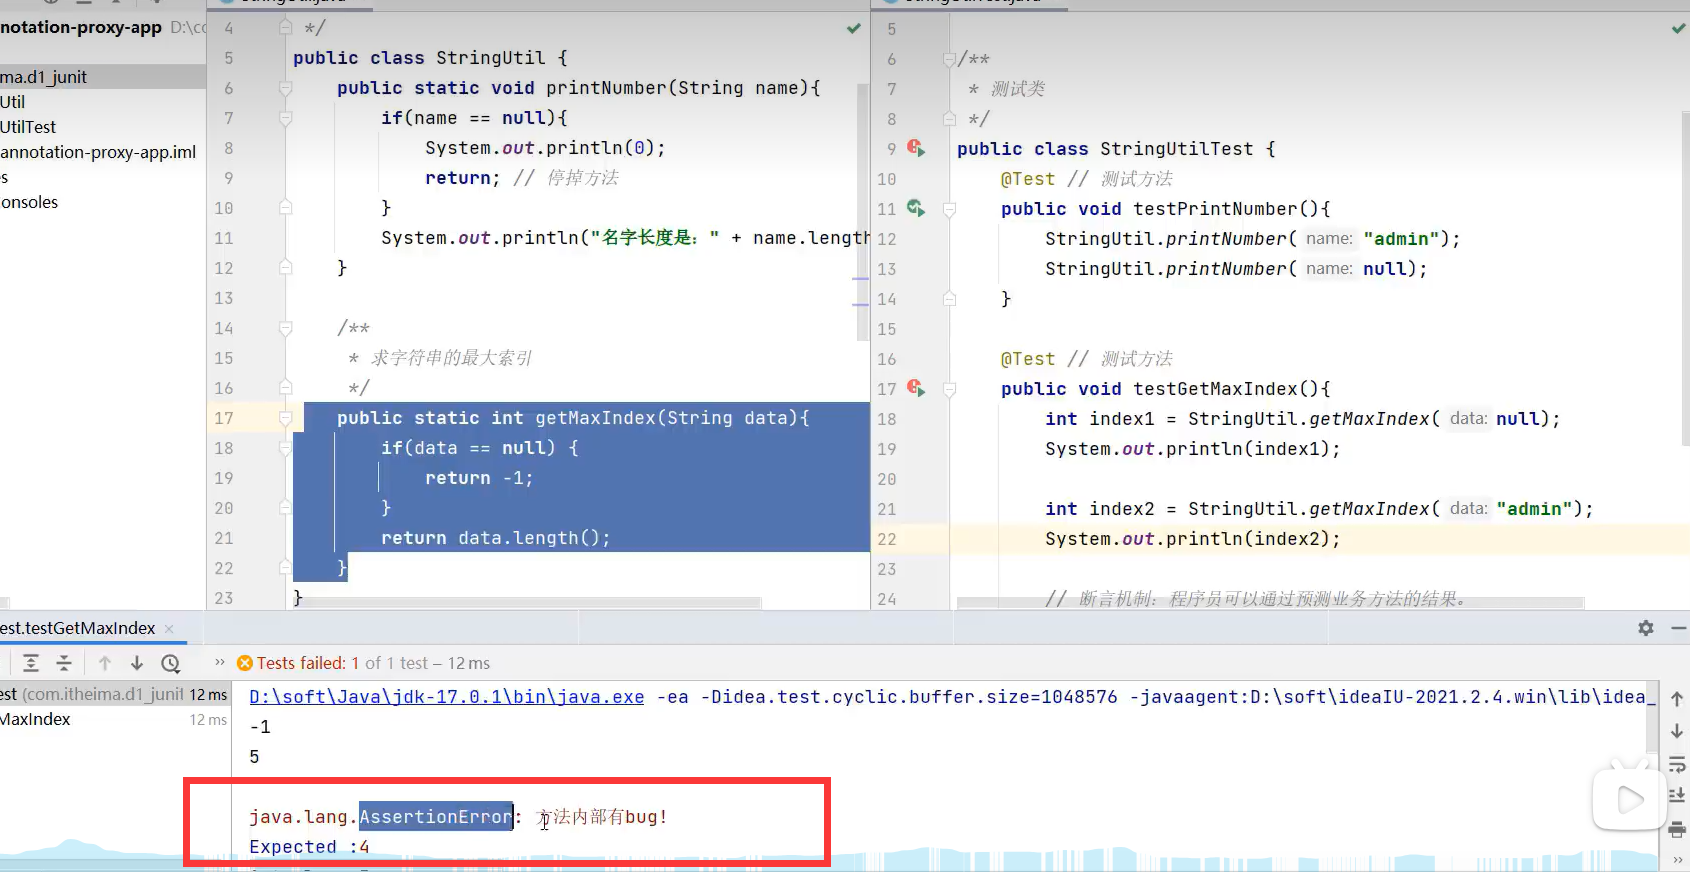Viewport: 1690px width, 872px height.
Task: Show more console side actions
Action: tap(1677, 859)
